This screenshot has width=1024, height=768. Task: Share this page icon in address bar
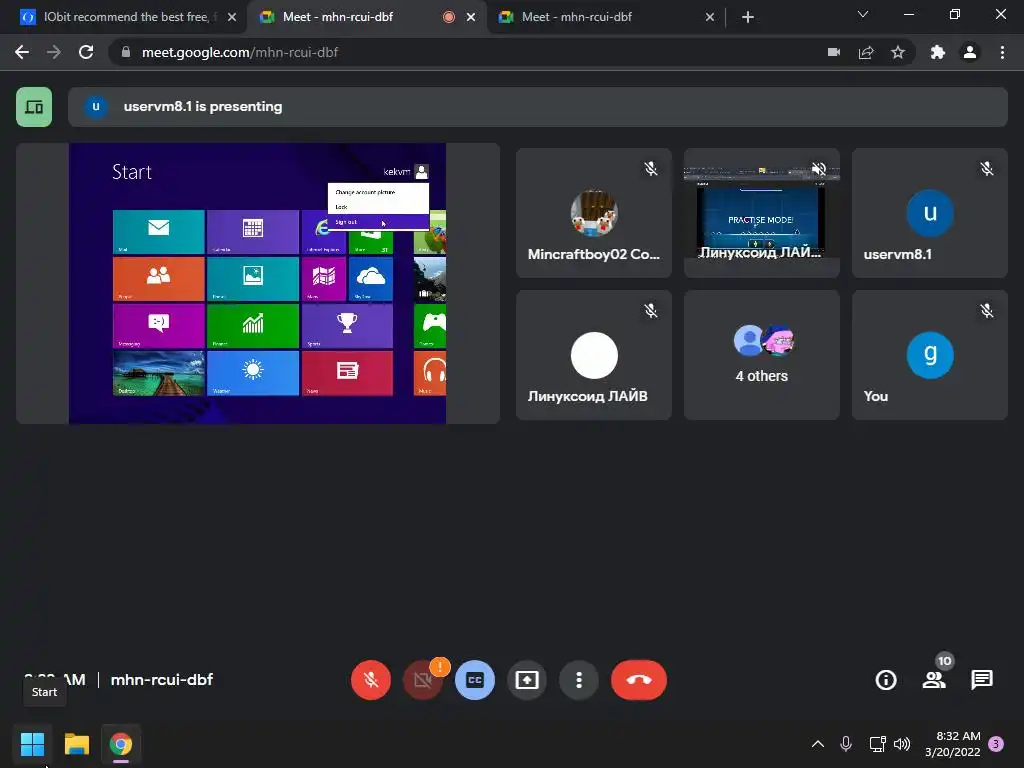(x=866, y=52)
